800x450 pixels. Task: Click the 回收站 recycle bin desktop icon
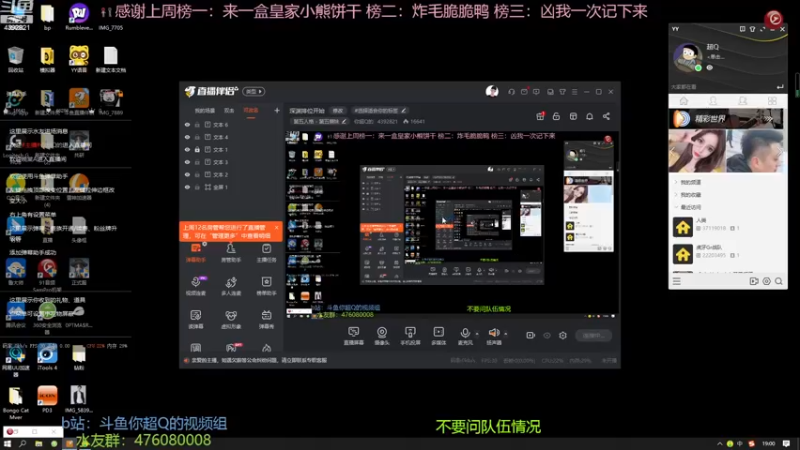point(16,59)
